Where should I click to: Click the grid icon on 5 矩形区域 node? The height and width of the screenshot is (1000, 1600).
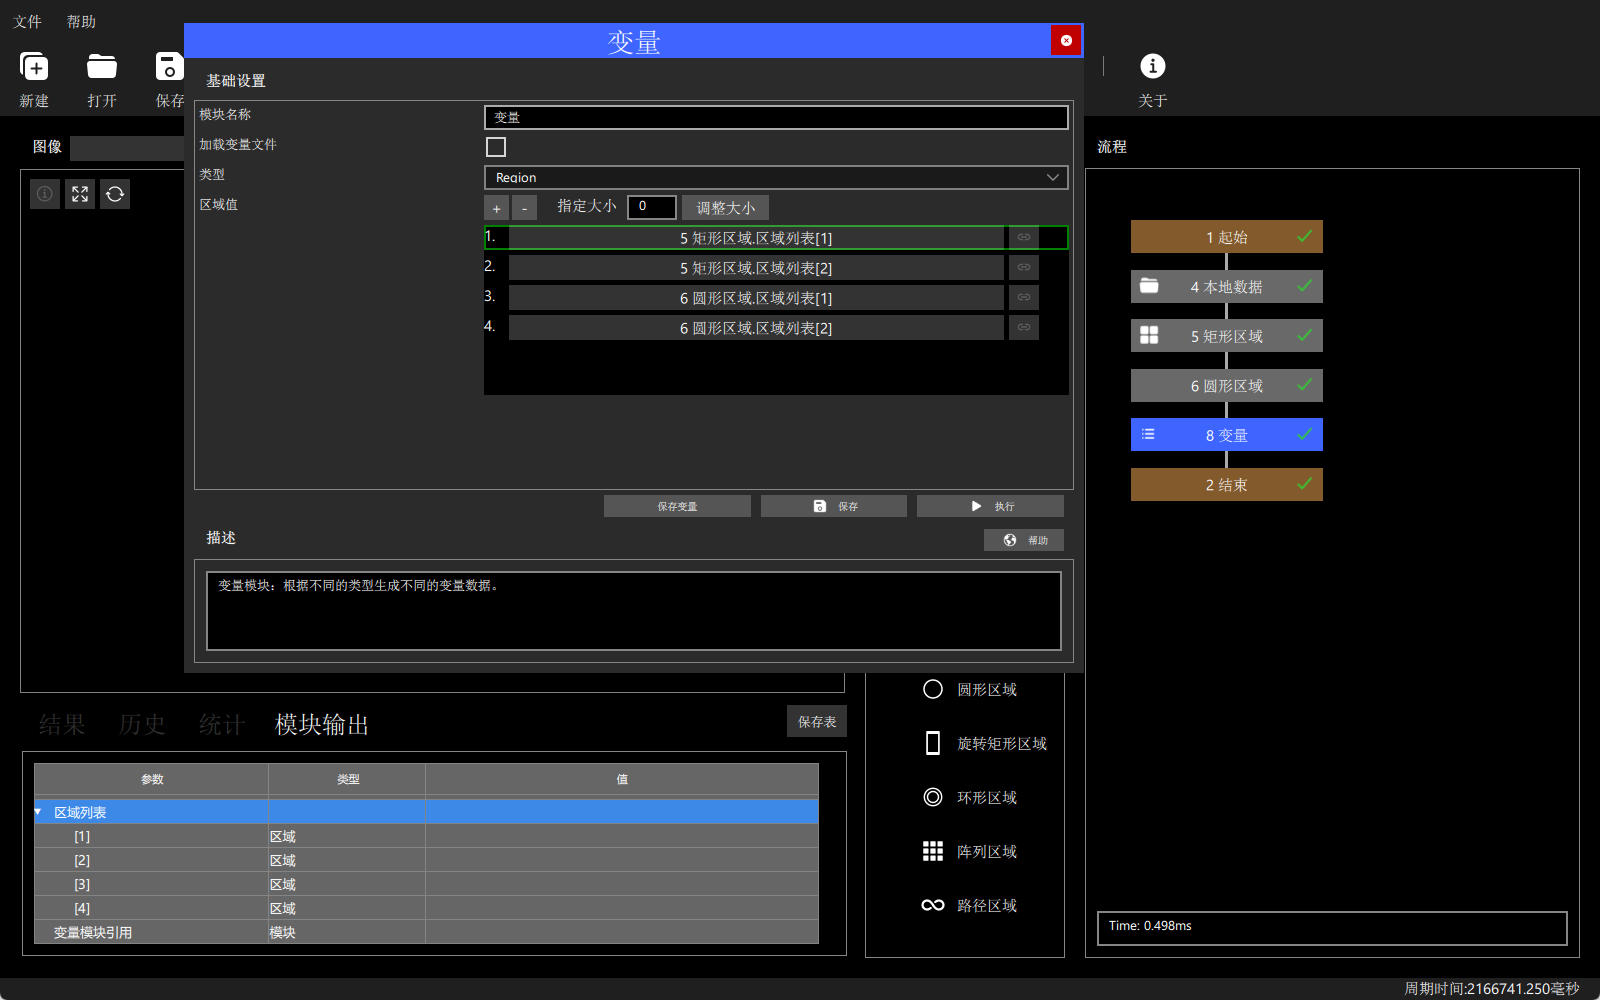1149,335
